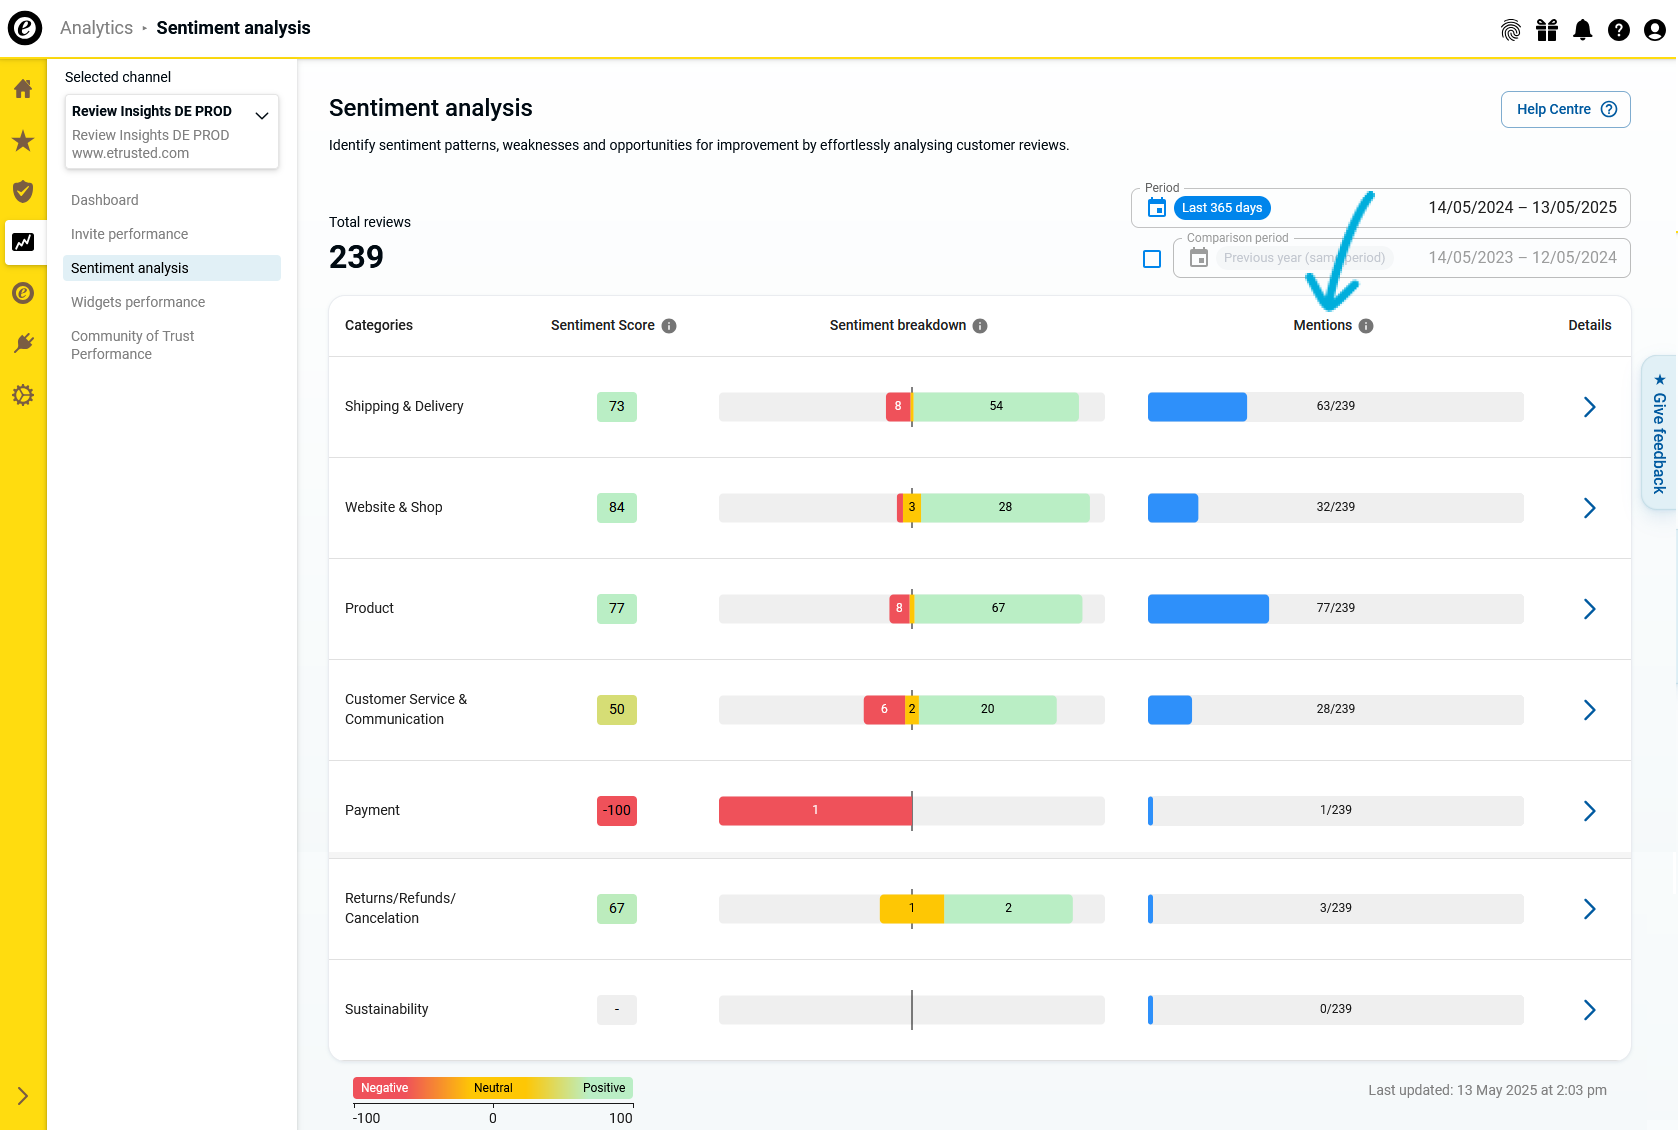The width and height of the screenshot is (1678, 1130).
Task: Click the Payment score -100 badge
Action: tap(617, 811)
